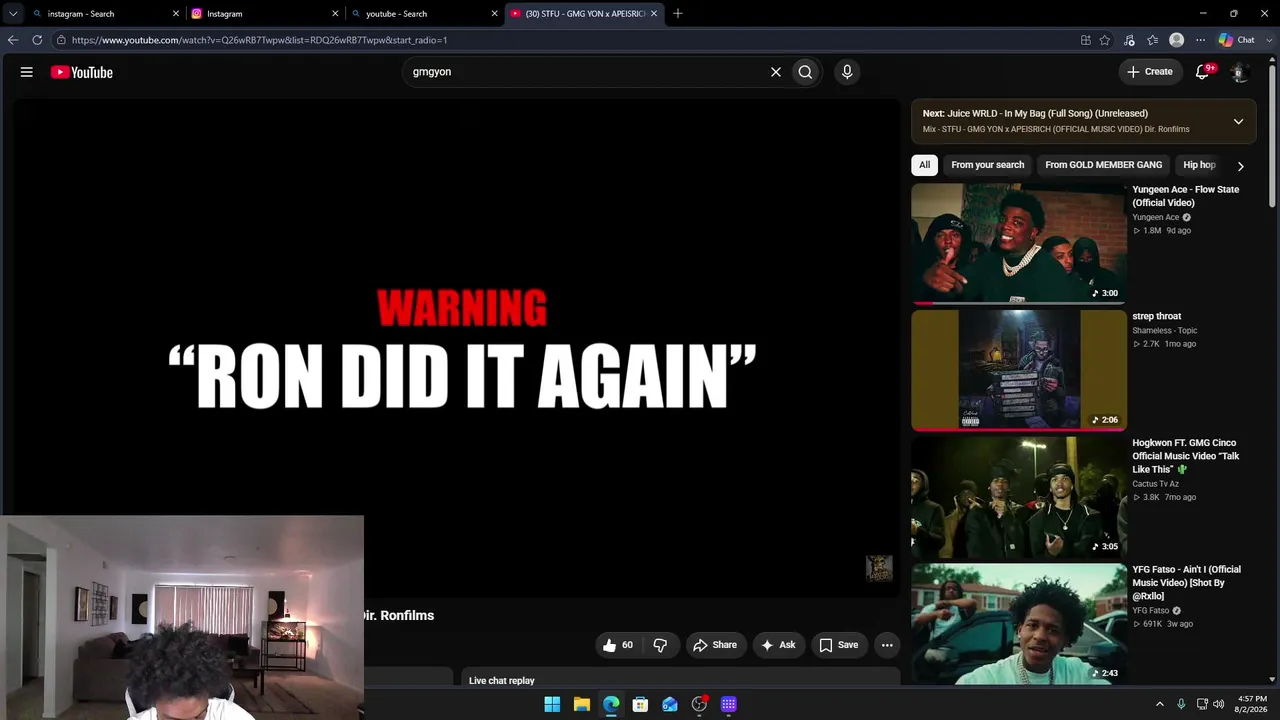Show more filter chips with right arrow
Viewport: 1280px width, 720px height.
point(1240,166)
